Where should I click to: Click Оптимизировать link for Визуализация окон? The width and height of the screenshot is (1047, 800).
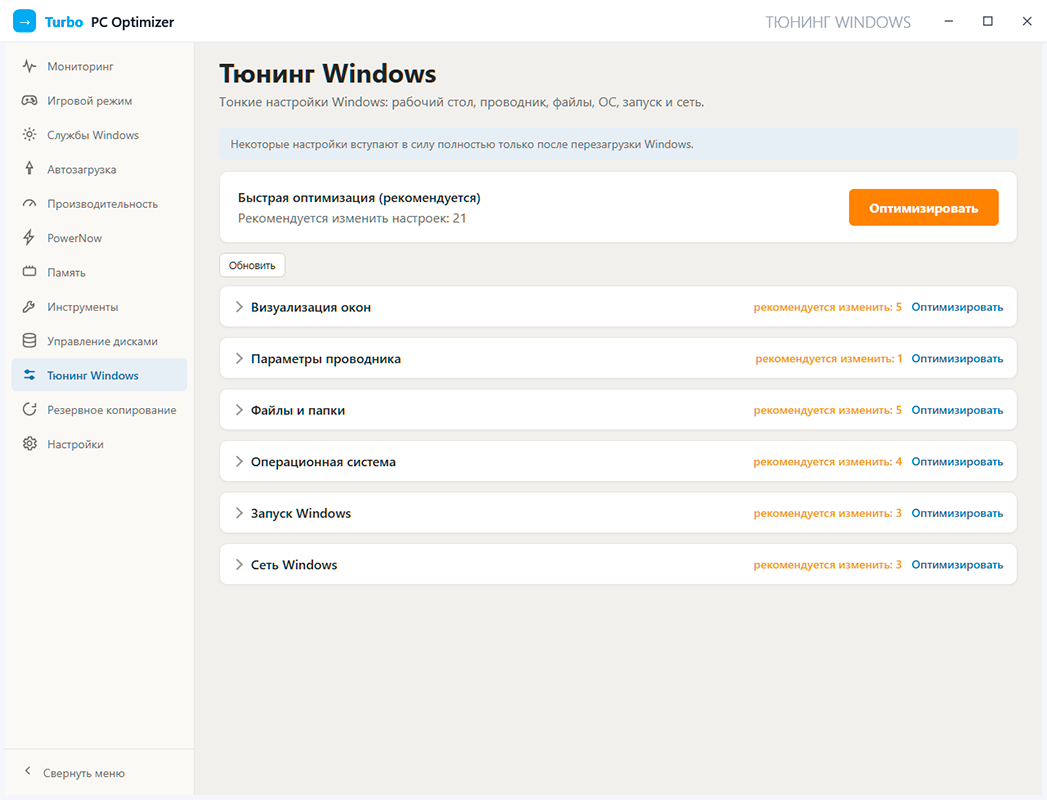pyautogui.click(x=957, y=307)
